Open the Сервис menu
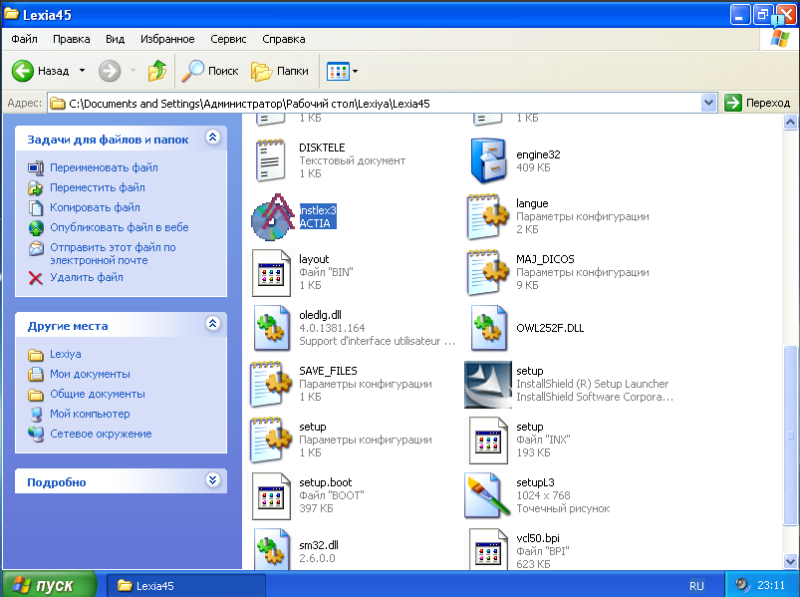Viewport: 800px width, 597px height. [229, 39]
